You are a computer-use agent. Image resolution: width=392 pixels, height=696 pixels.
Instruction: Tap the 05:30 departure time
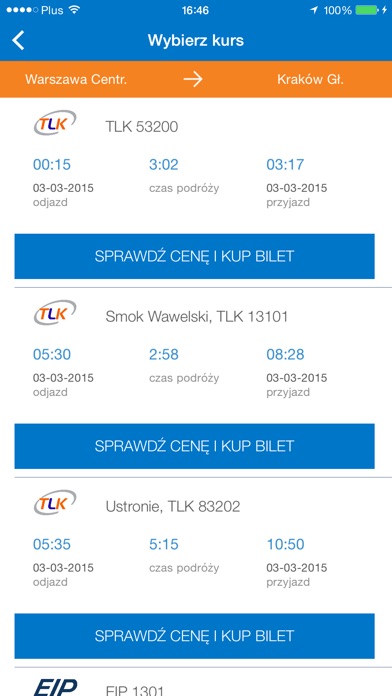(x=52, y=354)
